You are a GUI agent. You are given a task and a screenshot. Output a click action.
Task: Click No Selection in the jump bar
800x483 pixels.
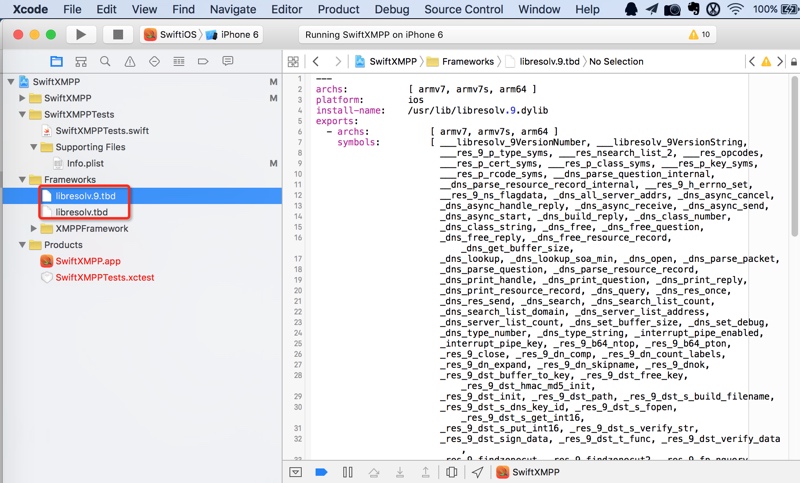point(616,62)
